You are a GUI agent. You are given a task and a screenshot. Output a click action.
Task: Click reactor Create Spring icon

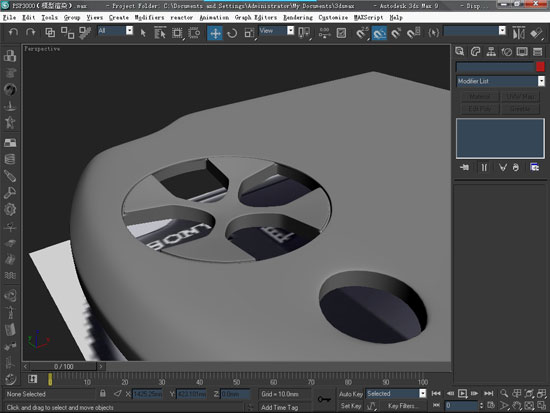point(10,159)
